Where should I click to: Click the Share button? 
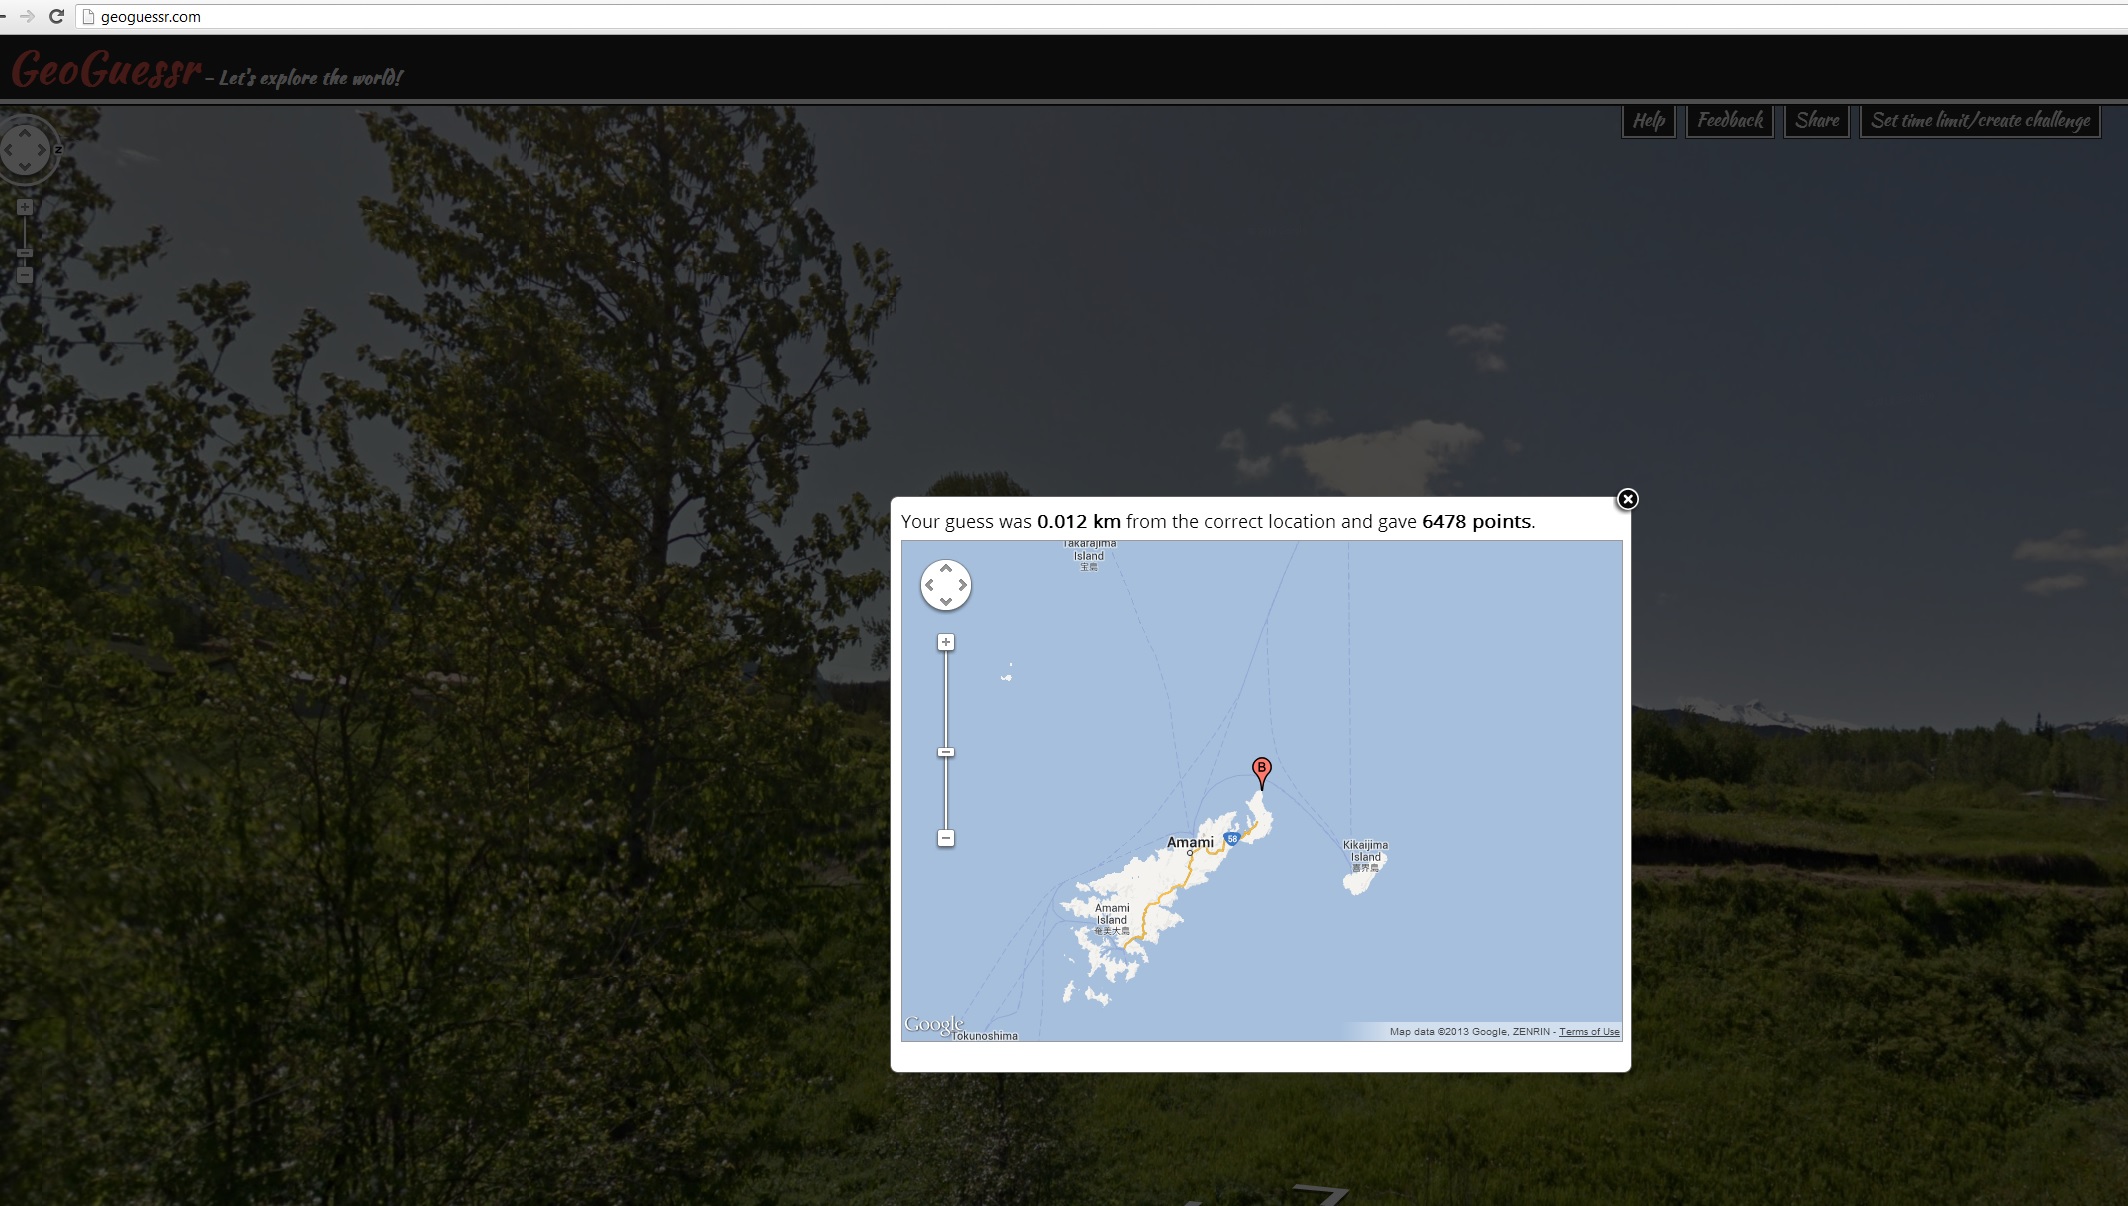1816,121
